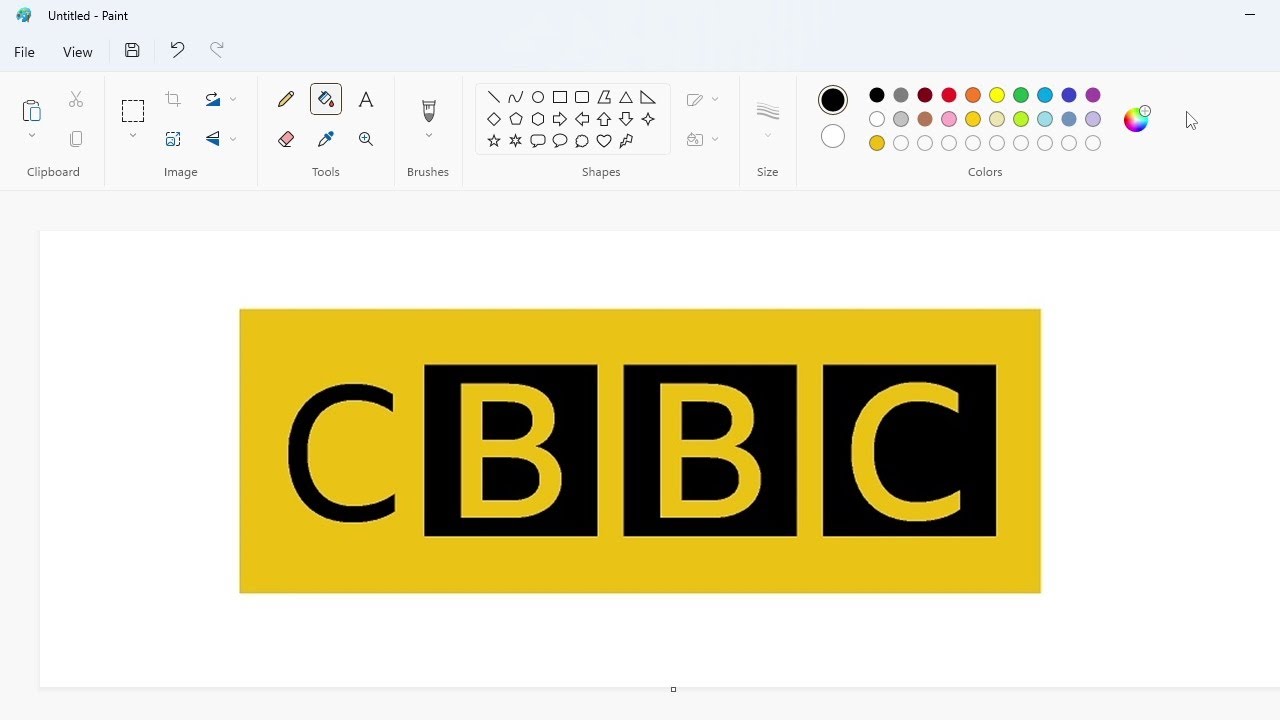Image resolution: width=1280 pixels, height=720 pixels.
Task: Select the Five-point star shape
Action: tap(494, 141)
